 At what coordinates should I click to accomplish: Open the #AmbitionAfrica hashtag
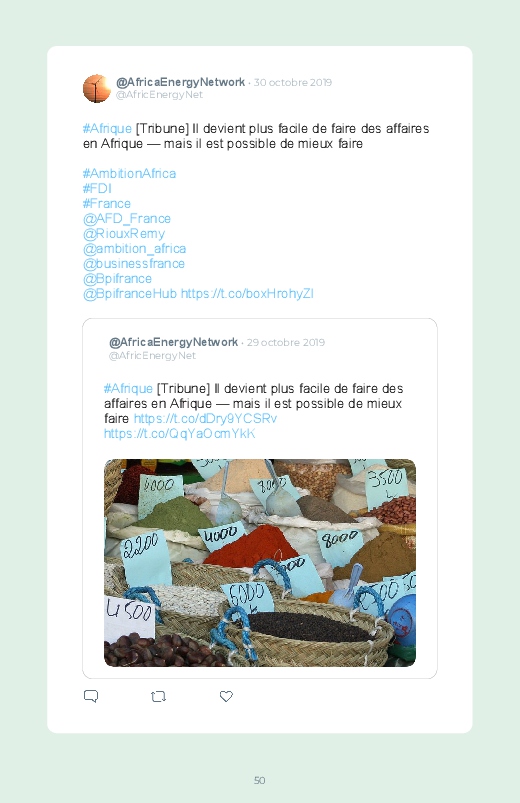(129, 174)
